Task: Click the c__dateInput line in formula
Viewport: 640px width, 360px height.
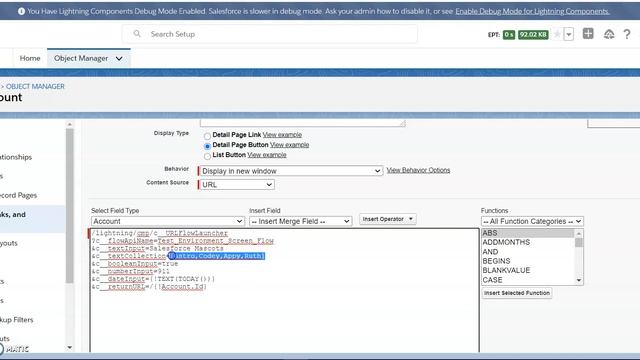Action: (153, 279)
